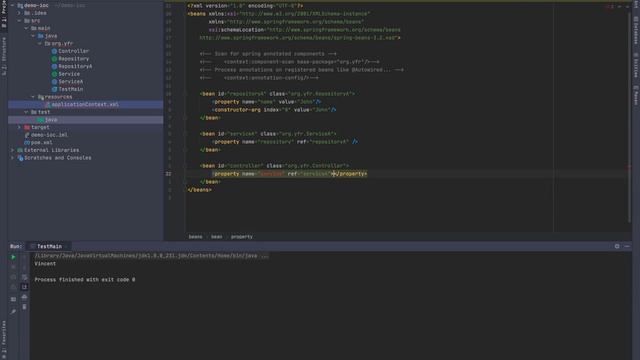Click the constructor-arg line in editor
Viewport: 640px width, 360px height.
click(274, 110)
